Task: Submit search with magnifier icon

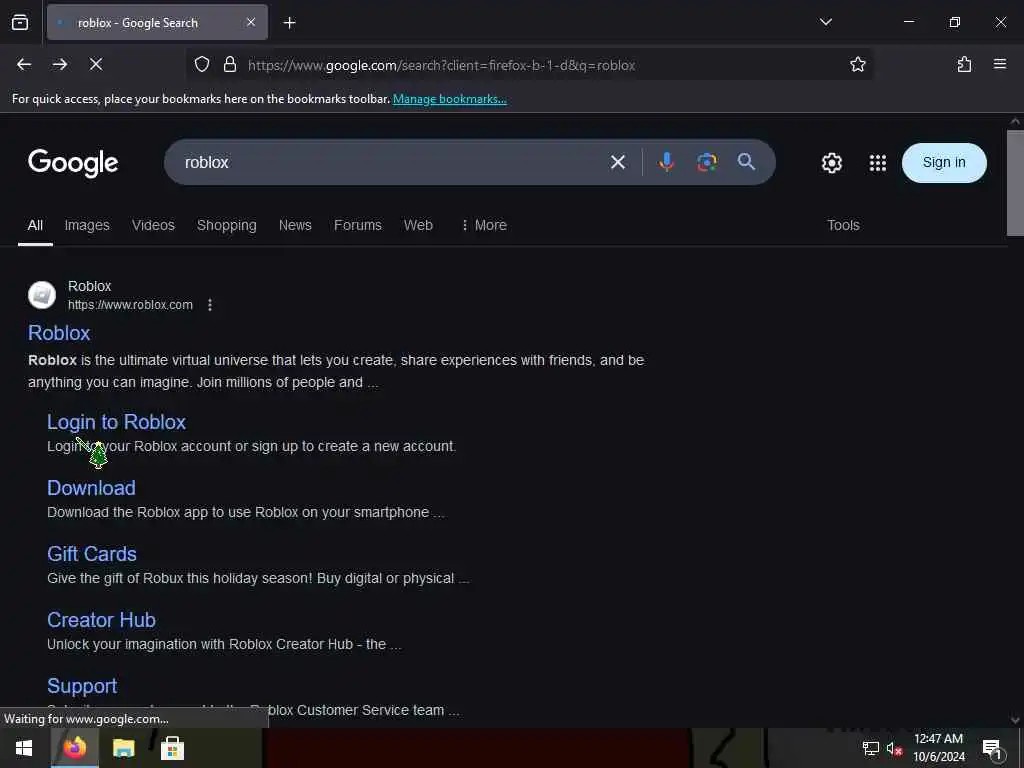Action: tap(746, 162)
